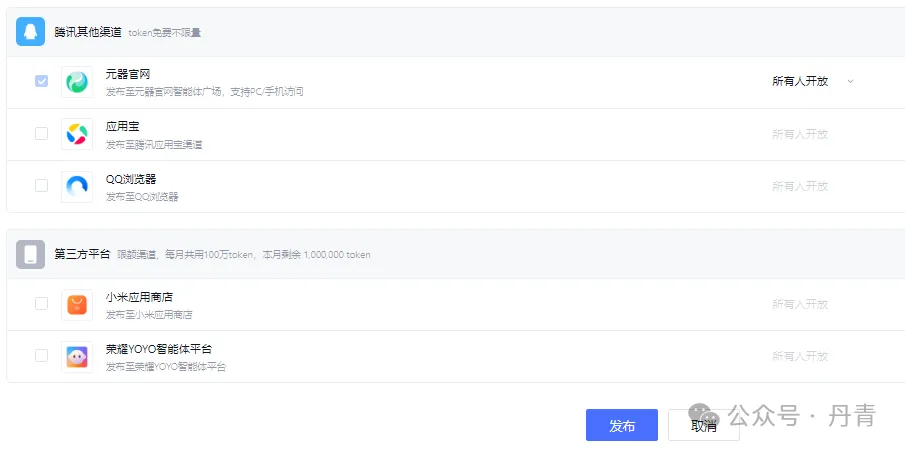The height and width of the screenshot is (451, 905).
Task: Check the 小米应用商店 checkbox
Action: [41, 304]
